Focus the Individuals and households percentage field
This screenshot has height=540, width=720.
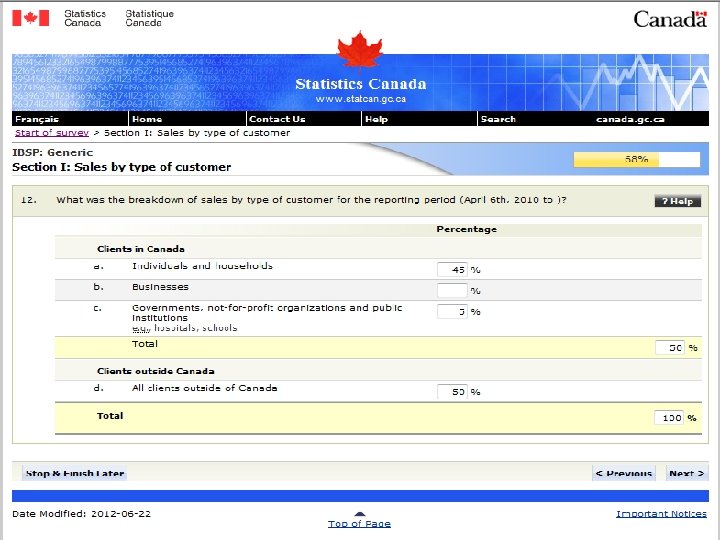click(452, 270)
